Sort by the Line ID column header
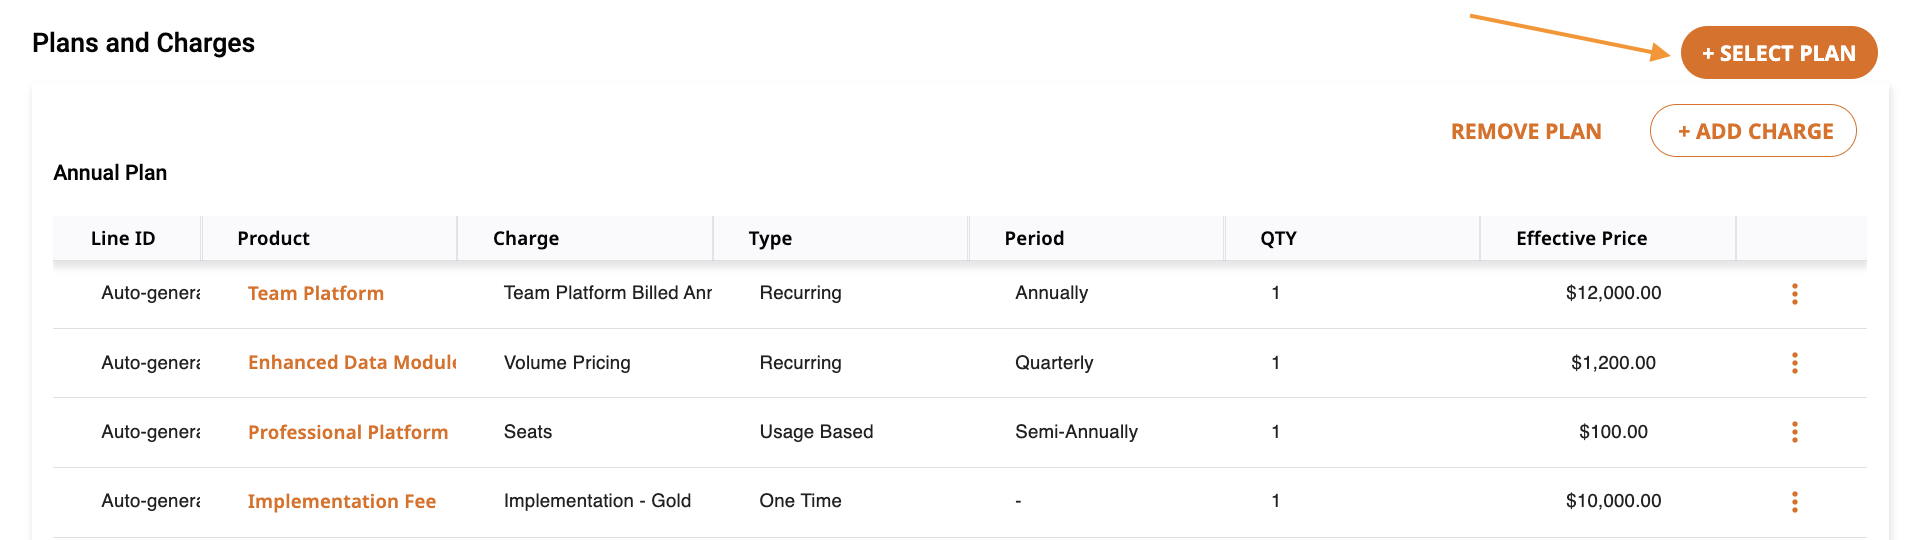Viewport: 1916px width, 540px height. (123, 238)
